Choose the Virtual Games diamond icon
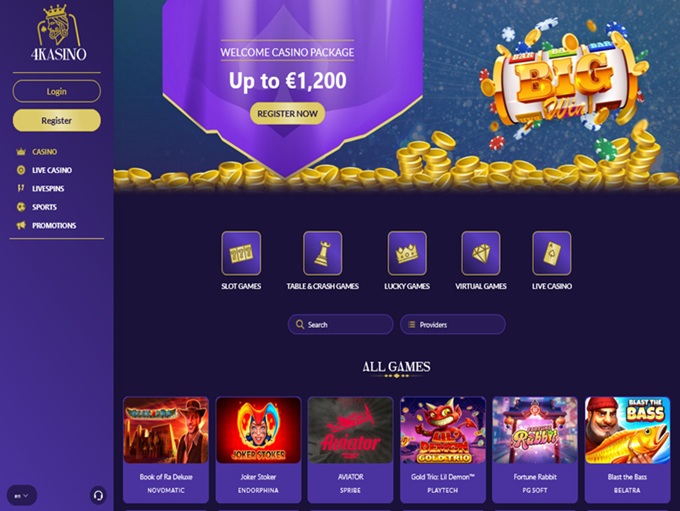This screenshot has height=511, width=680. tap(481, 253)
